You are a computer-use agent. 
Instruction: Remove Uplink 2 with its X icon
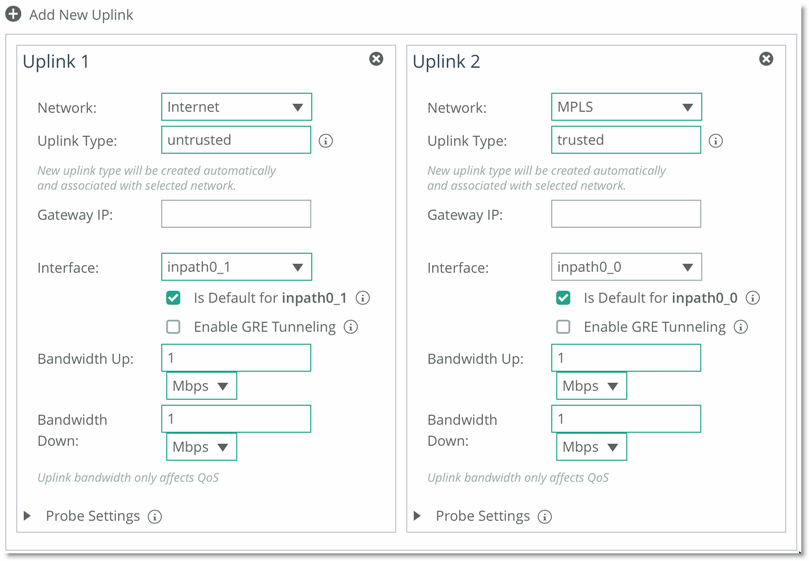[766, 59]
